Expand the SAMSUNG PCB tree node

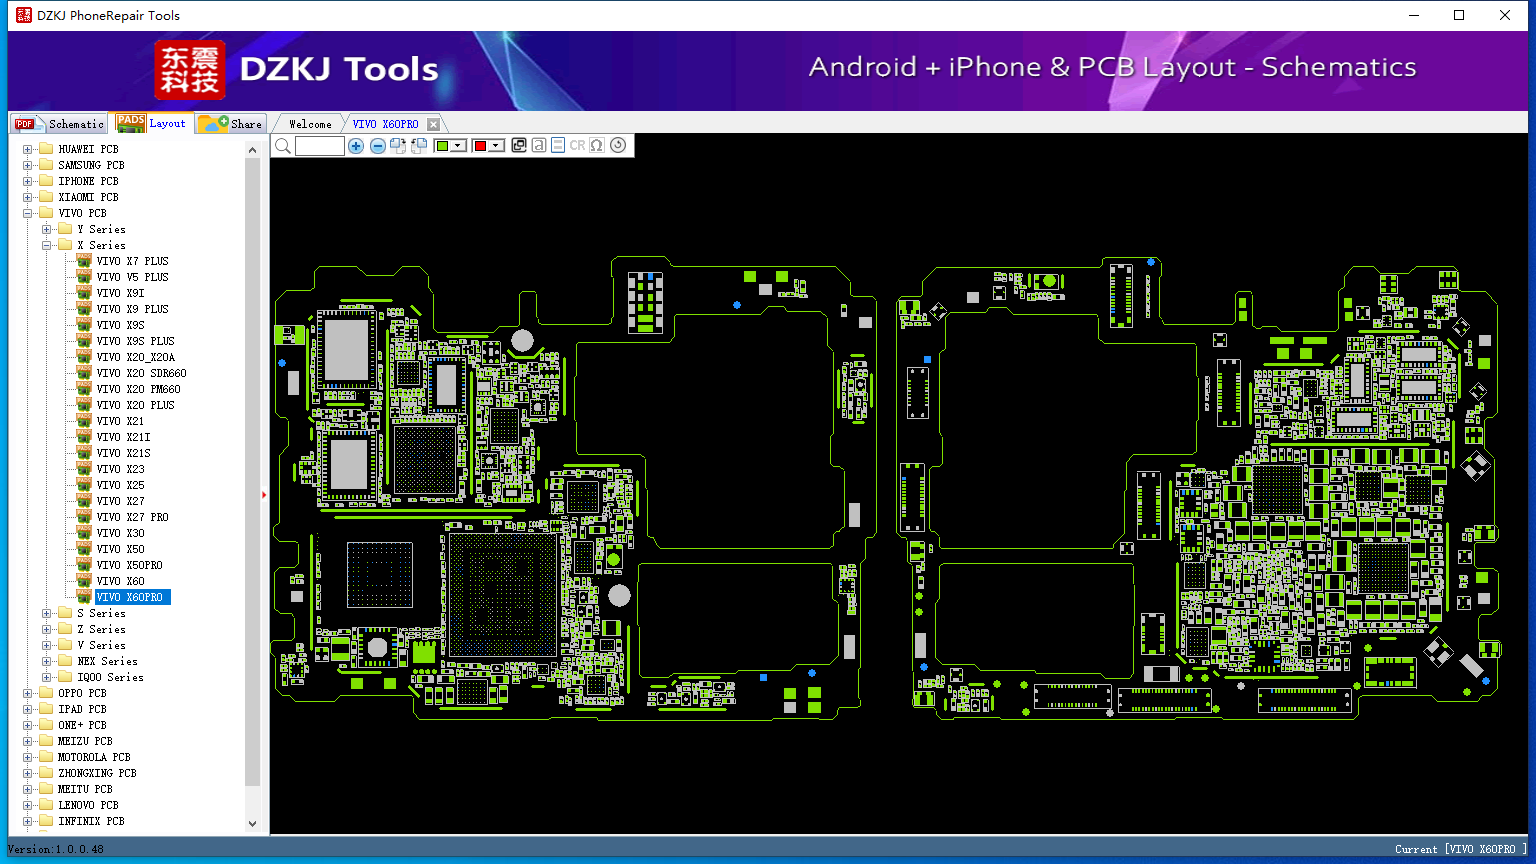tap(28, 165)
